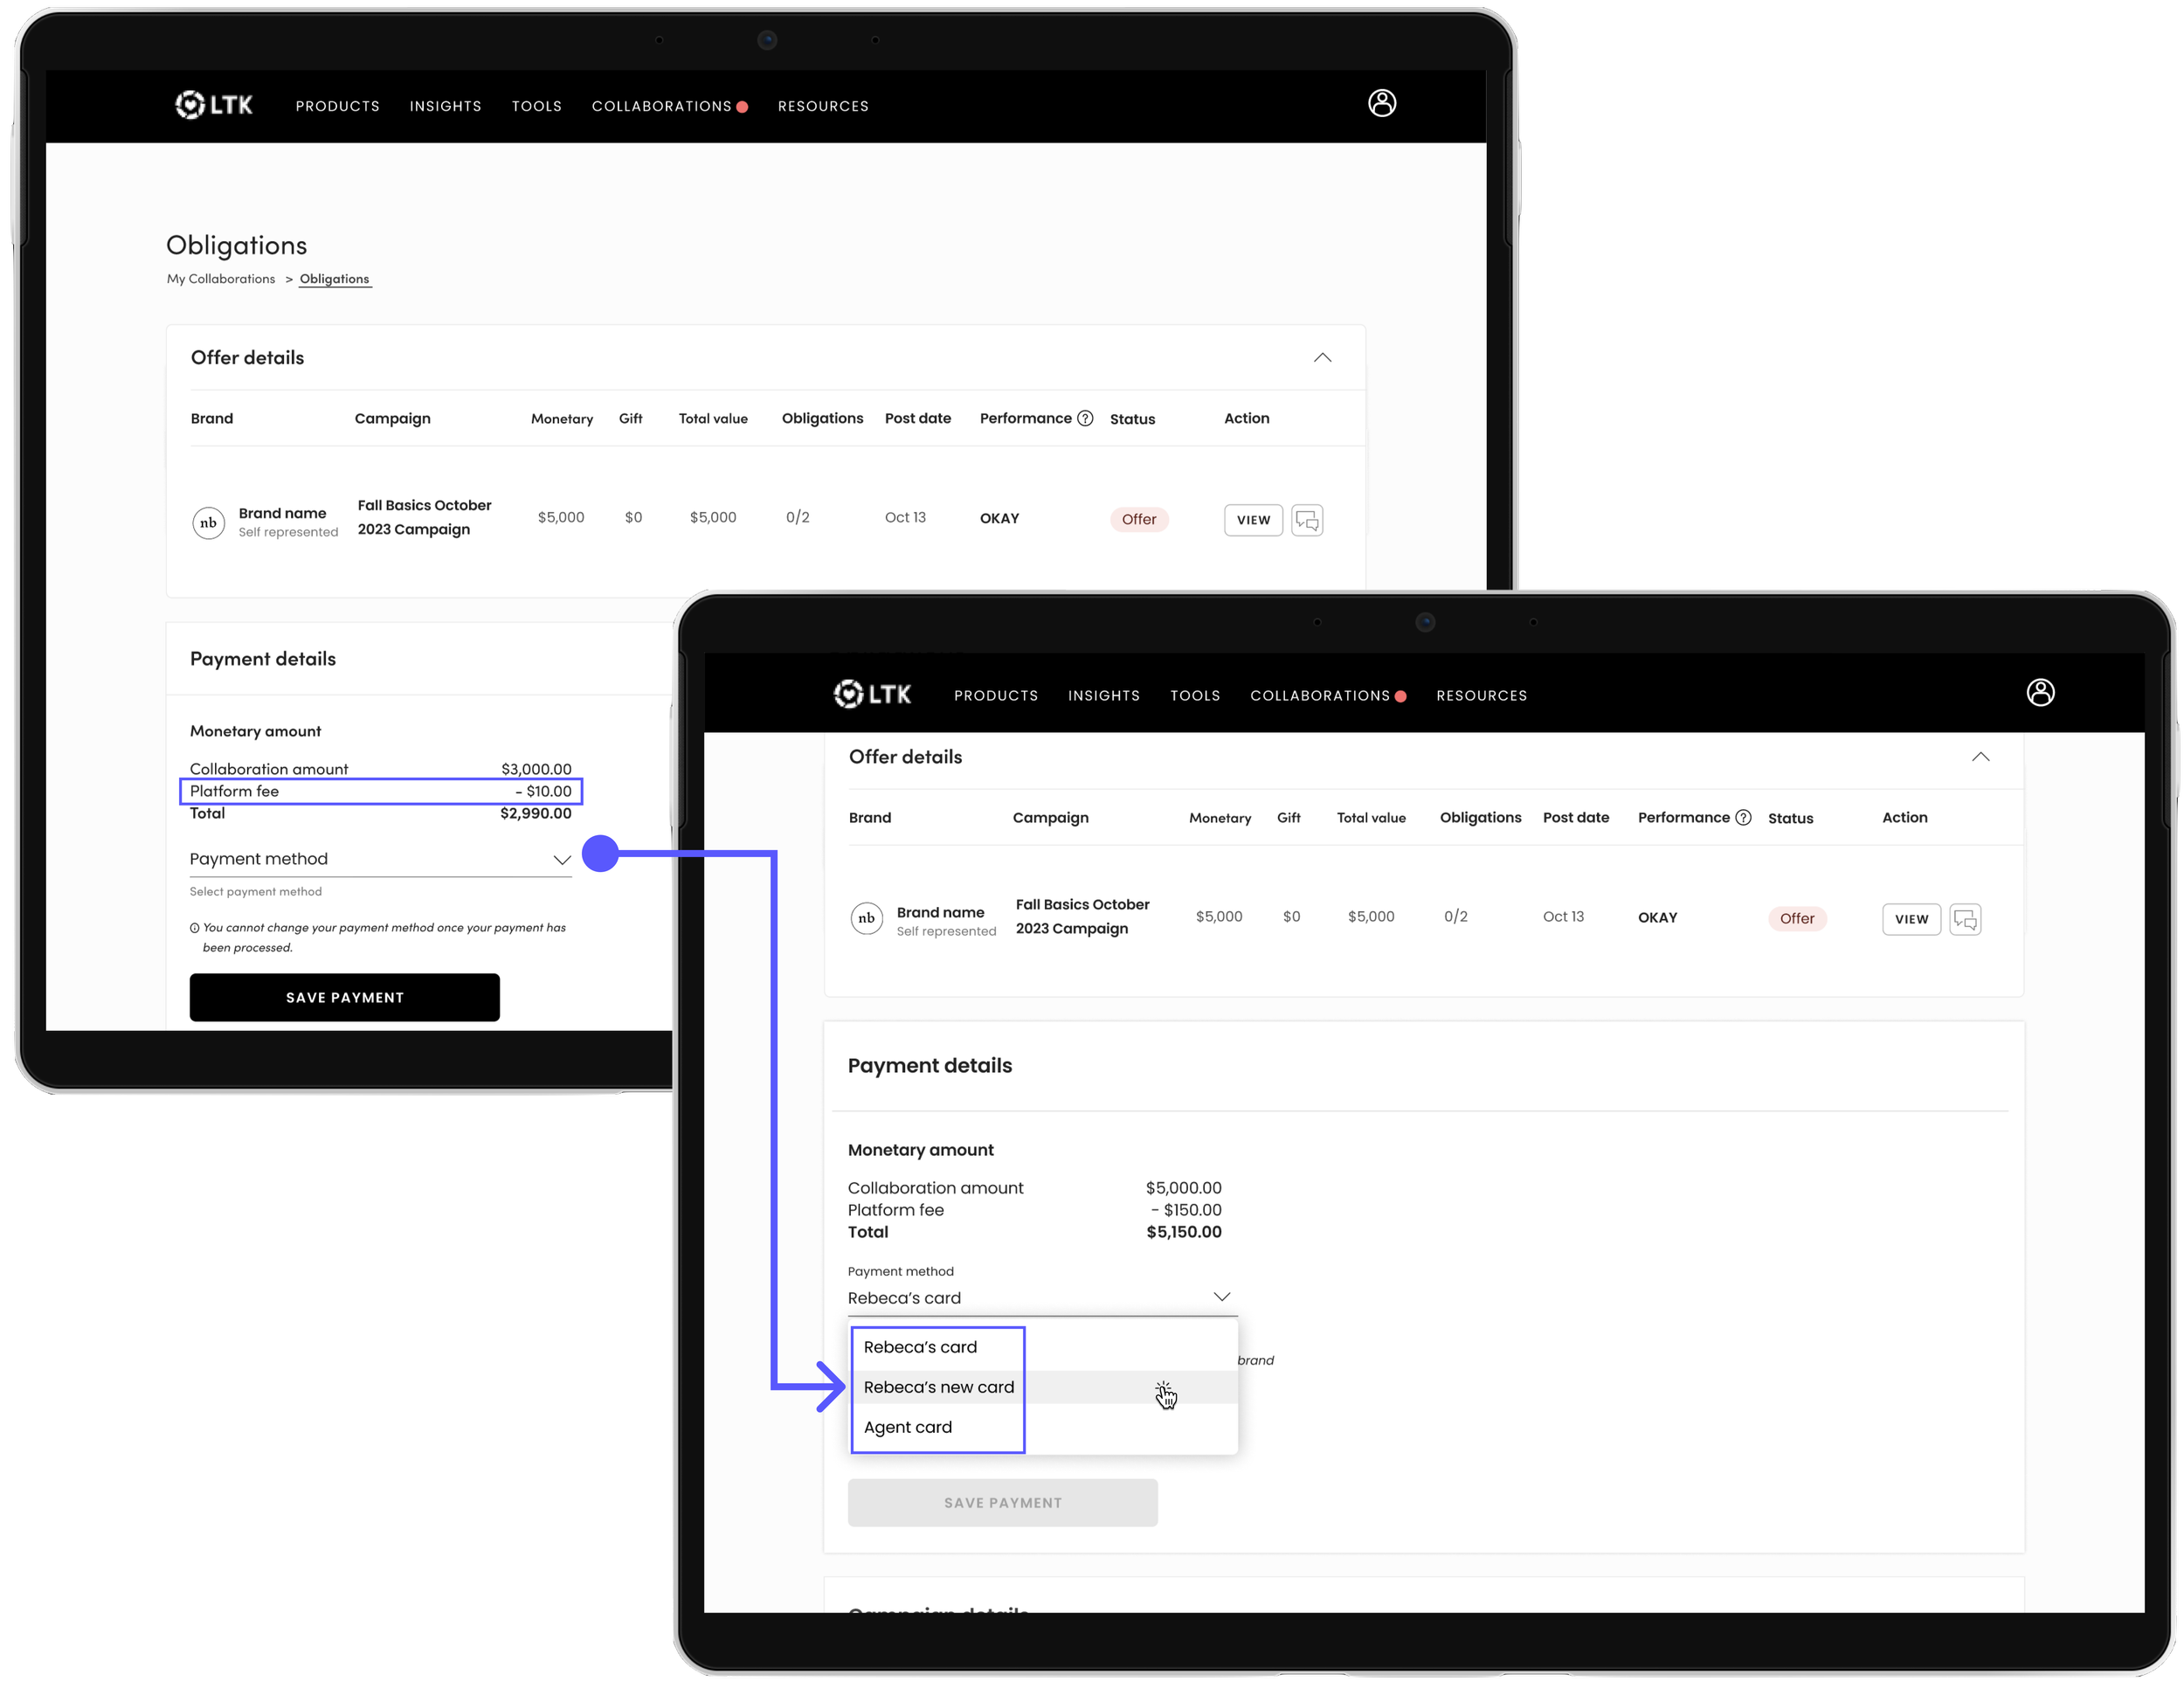This screenshot has width=2184, height=1688.
Task: Click the Offer status badge in back tablet
Action: [x=1138, y=519]
